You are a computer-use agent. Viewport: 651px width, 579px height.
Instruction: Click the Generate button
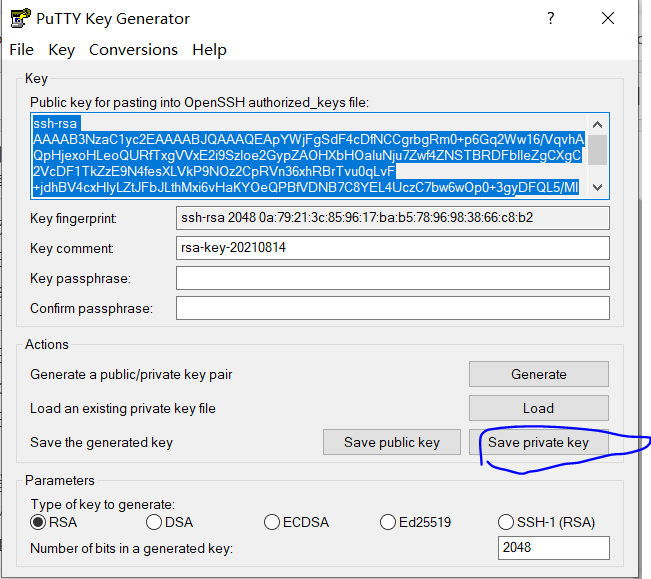point(539,374)
